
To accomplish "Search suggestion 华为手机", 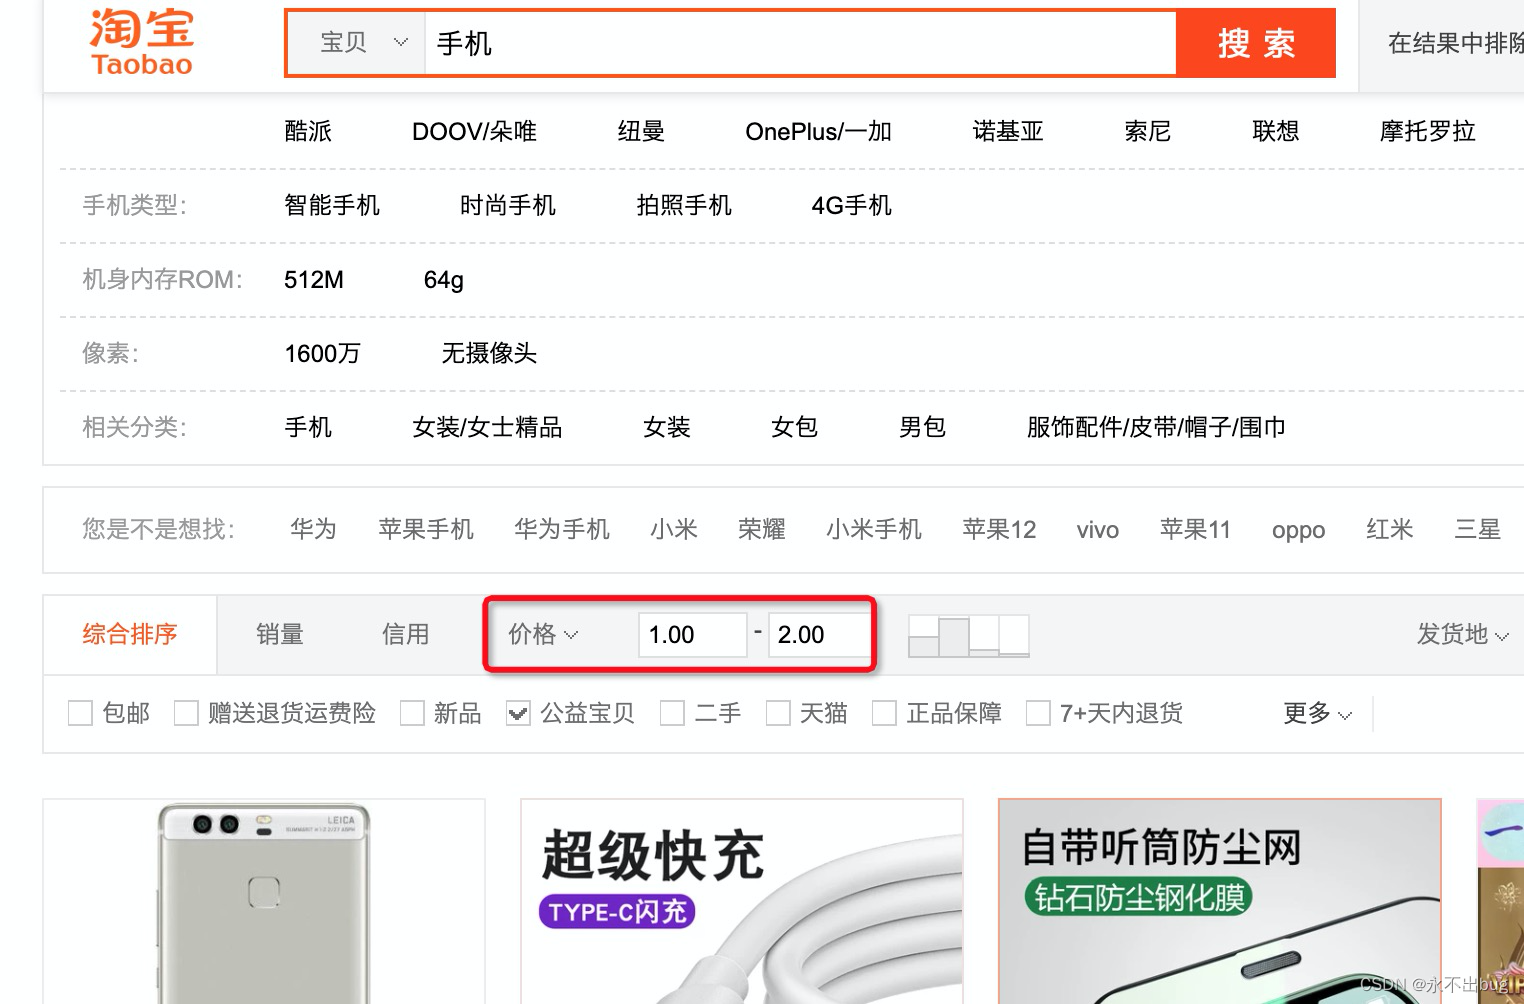I will coord(562,529).
